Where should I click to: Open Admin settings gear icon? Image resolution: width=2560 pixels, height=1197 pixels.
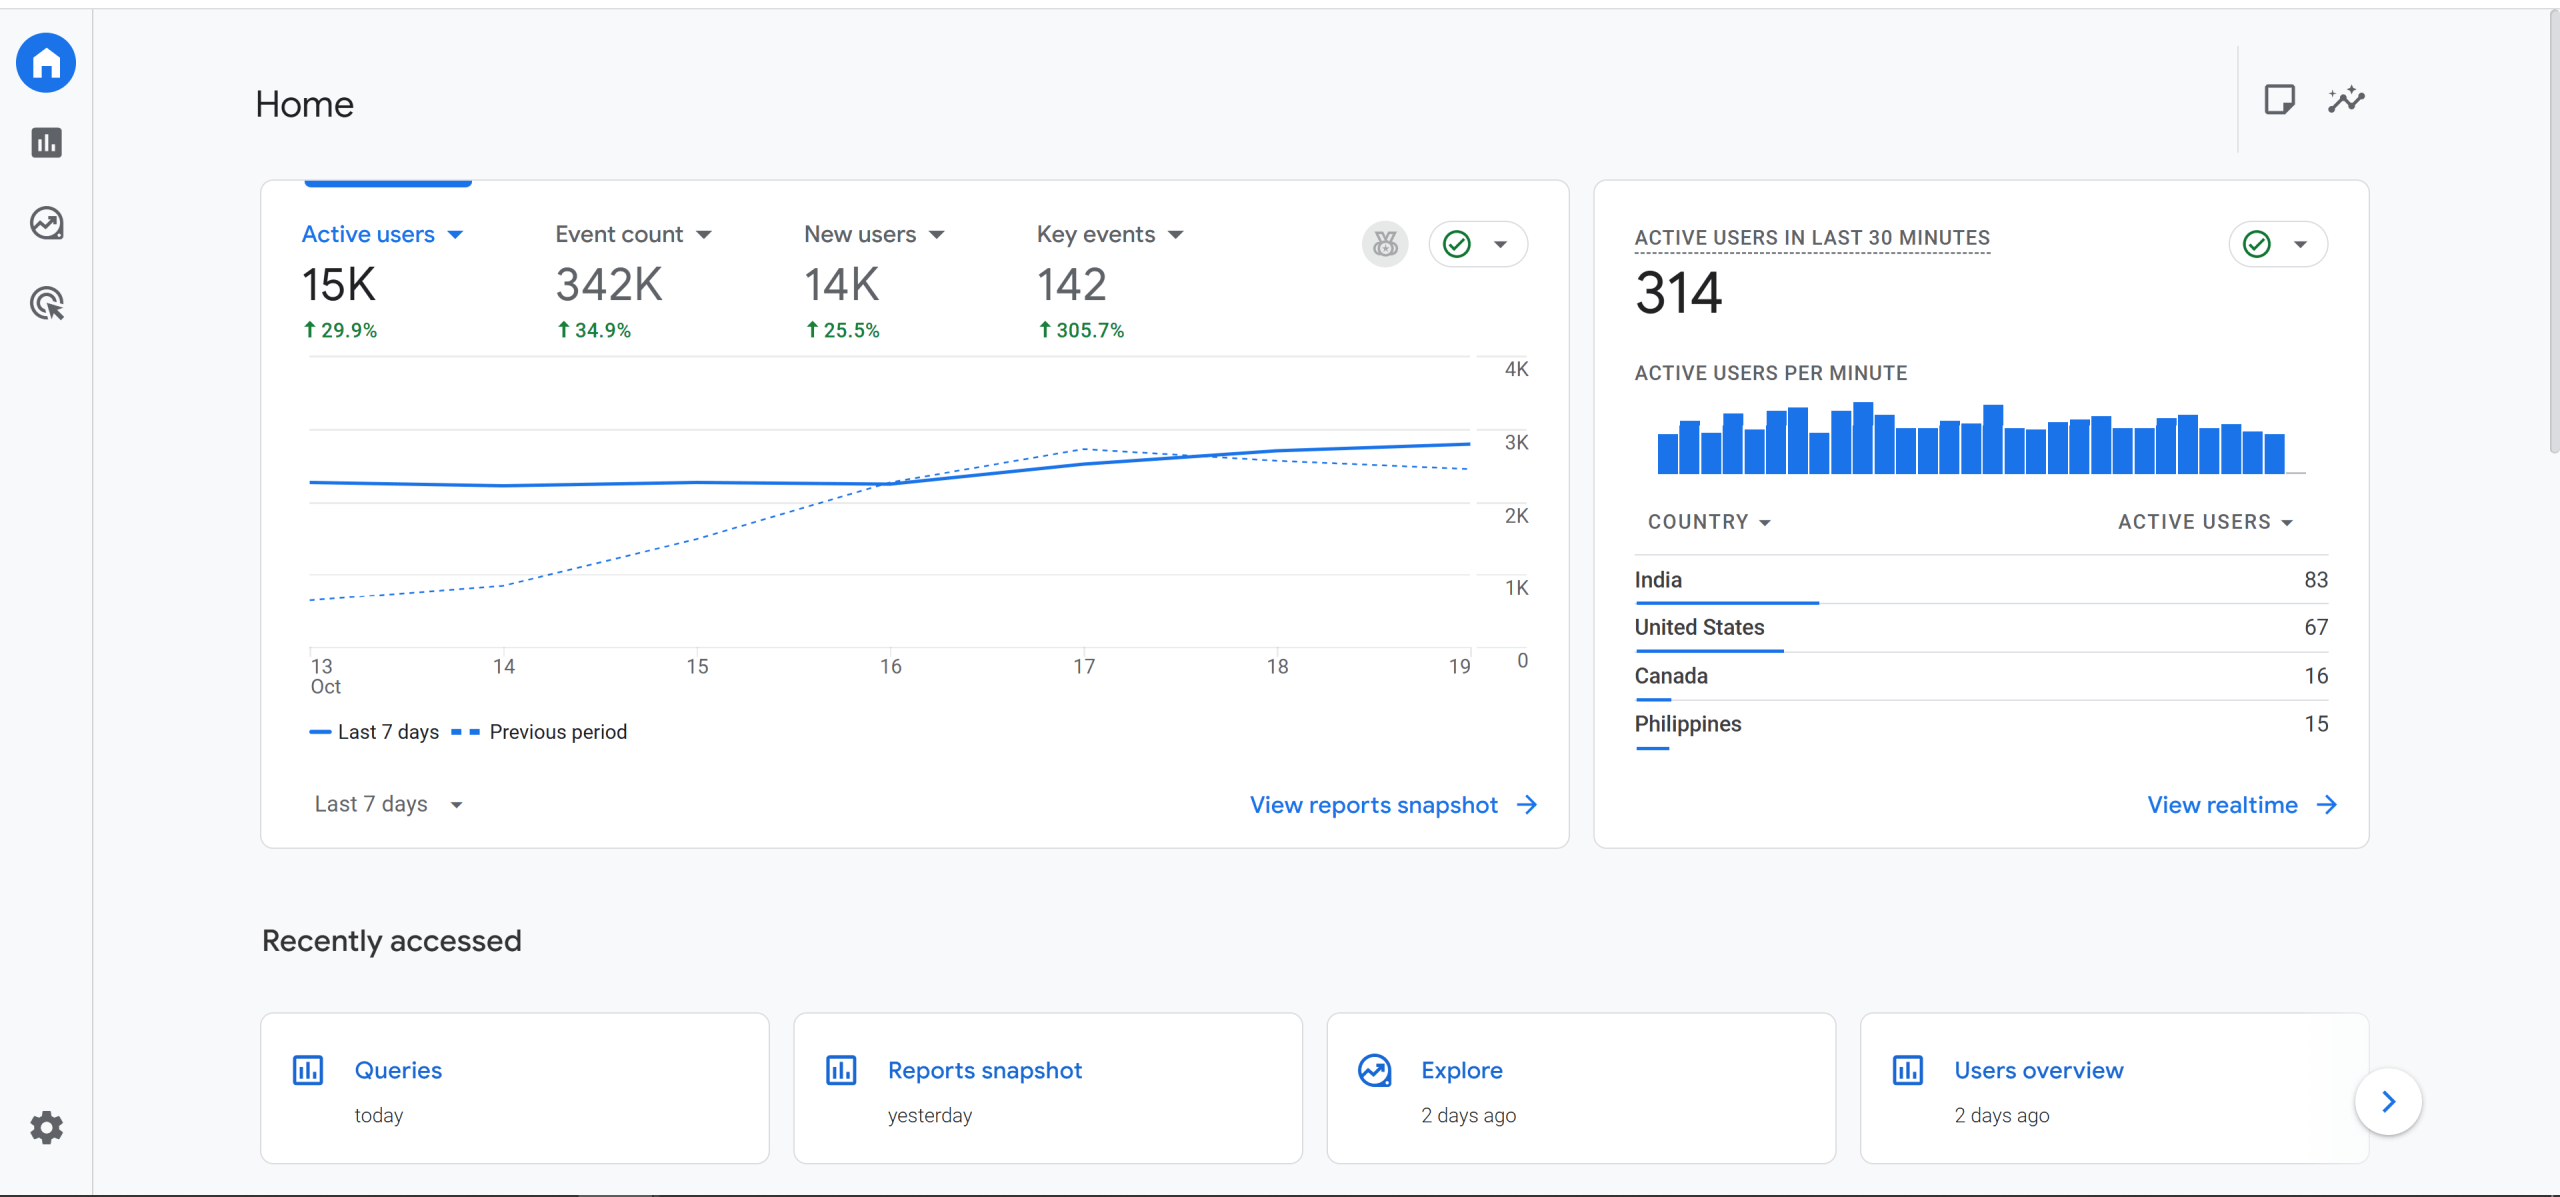point(46,1128)
